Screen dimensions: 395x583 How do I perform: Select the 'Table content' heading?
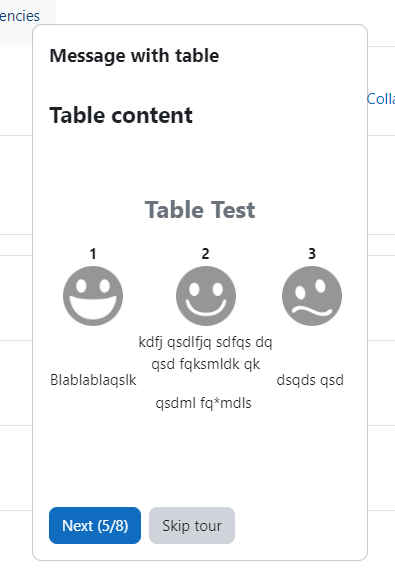point(121,115)
